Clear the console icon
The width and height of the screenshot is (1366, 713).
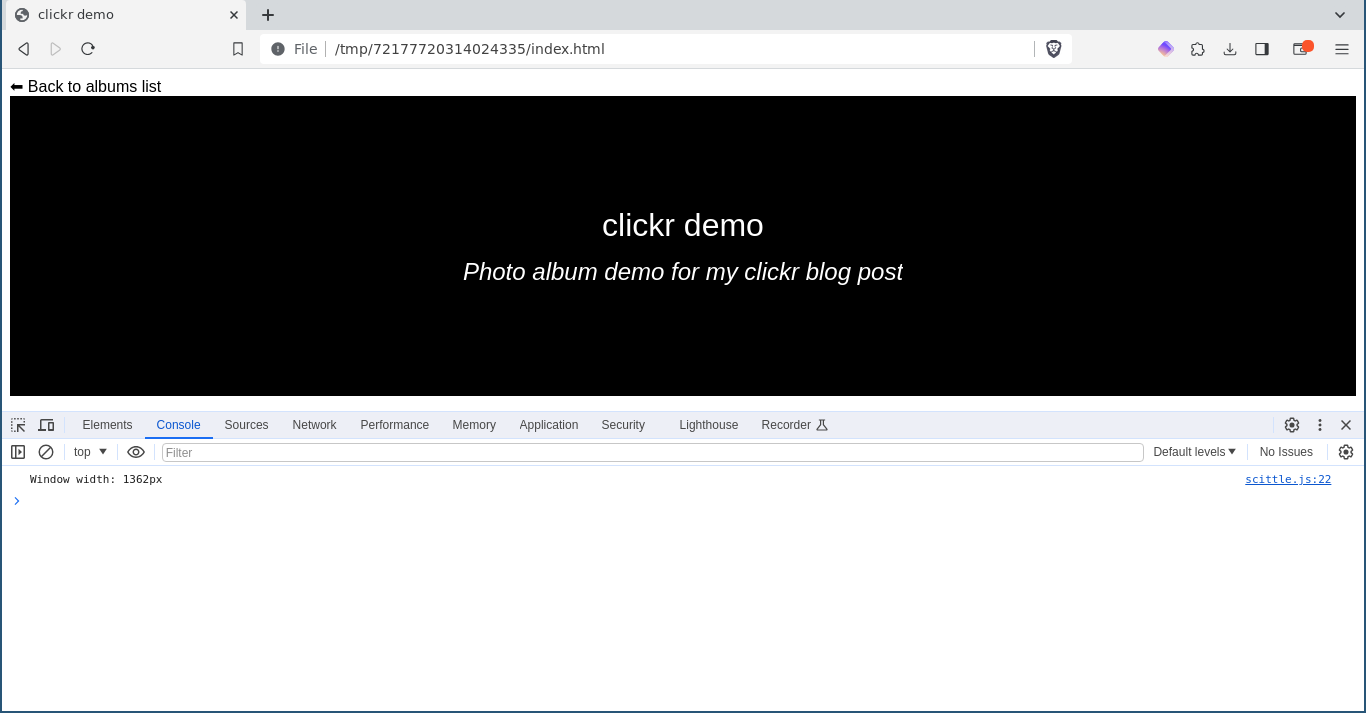[x=46, y=452]
